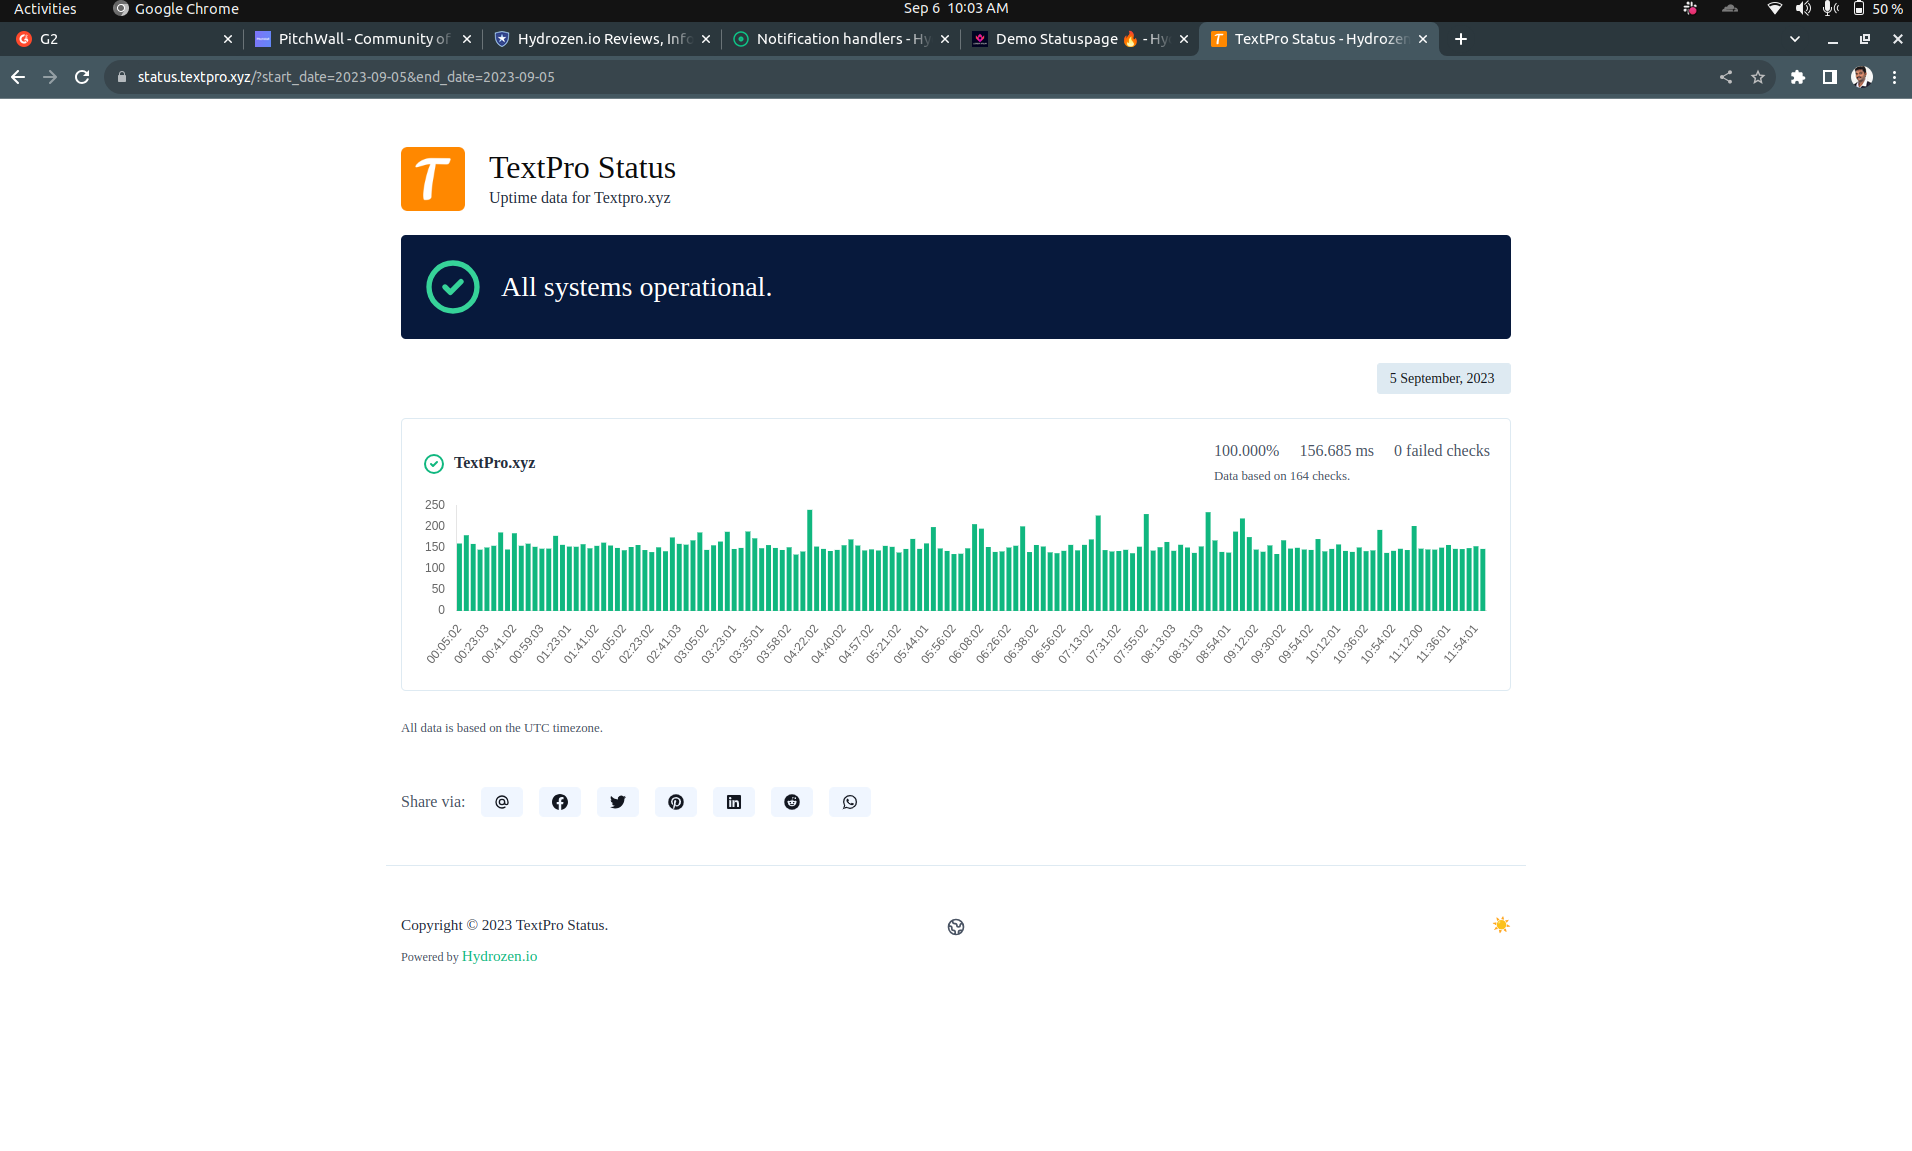Switch to Notification handlers tab
Screen dimensions: 1912x1151
pos(839,39)
